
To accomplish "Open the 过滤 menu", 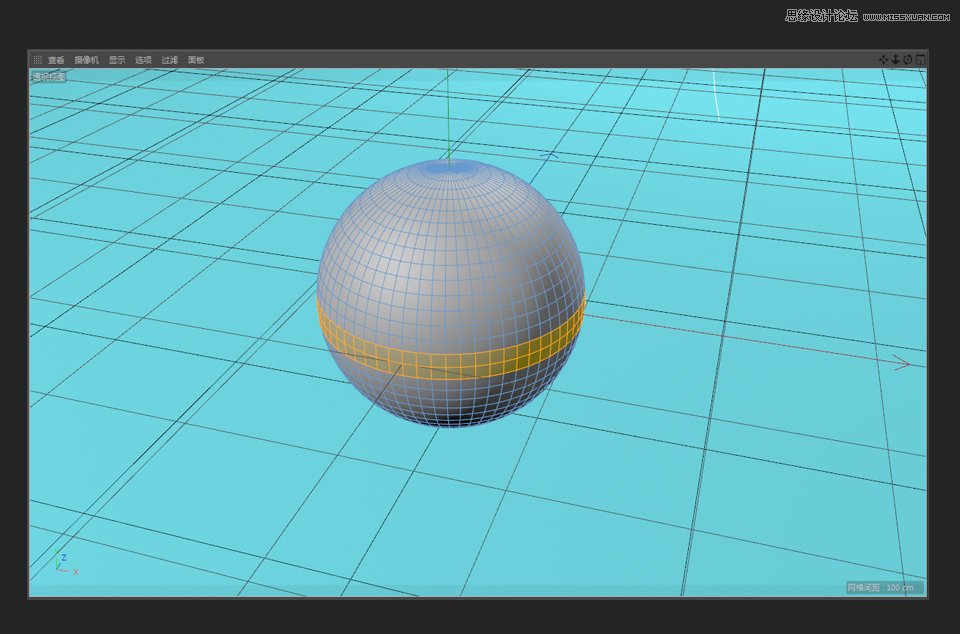I will (x=170, y=59).
